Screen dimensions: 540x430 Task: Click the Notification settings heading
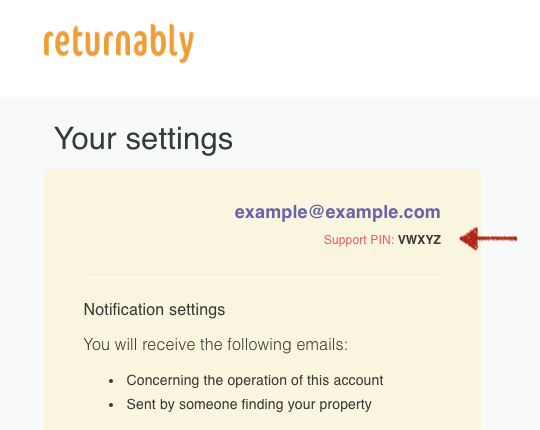click(154, 309)
